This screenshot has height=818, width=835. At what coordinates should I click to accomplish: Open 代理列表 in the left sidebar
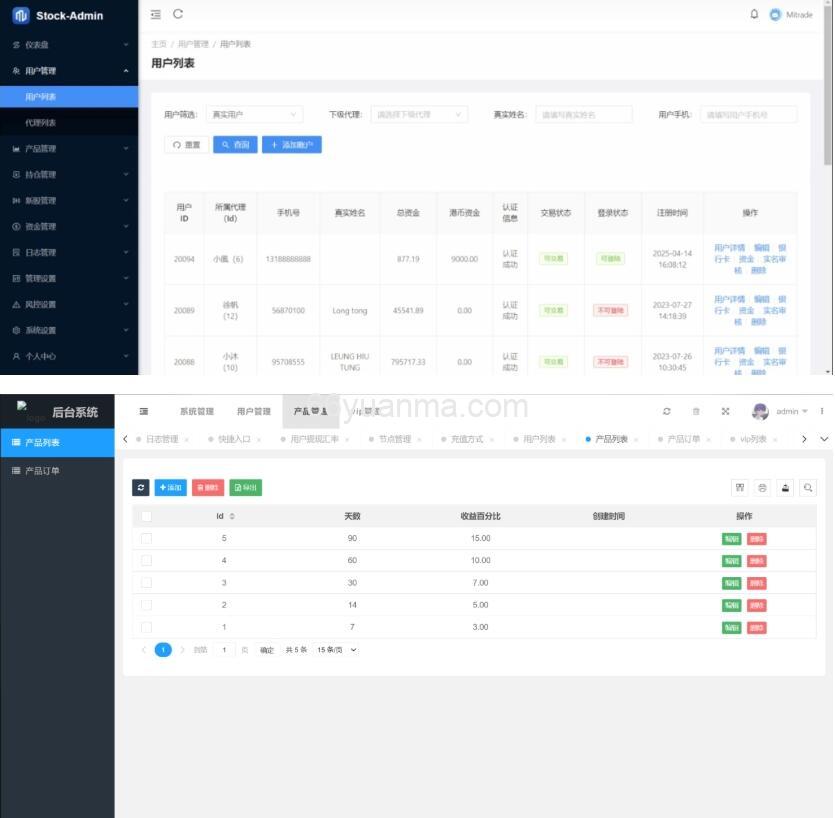tap(41, 123)
